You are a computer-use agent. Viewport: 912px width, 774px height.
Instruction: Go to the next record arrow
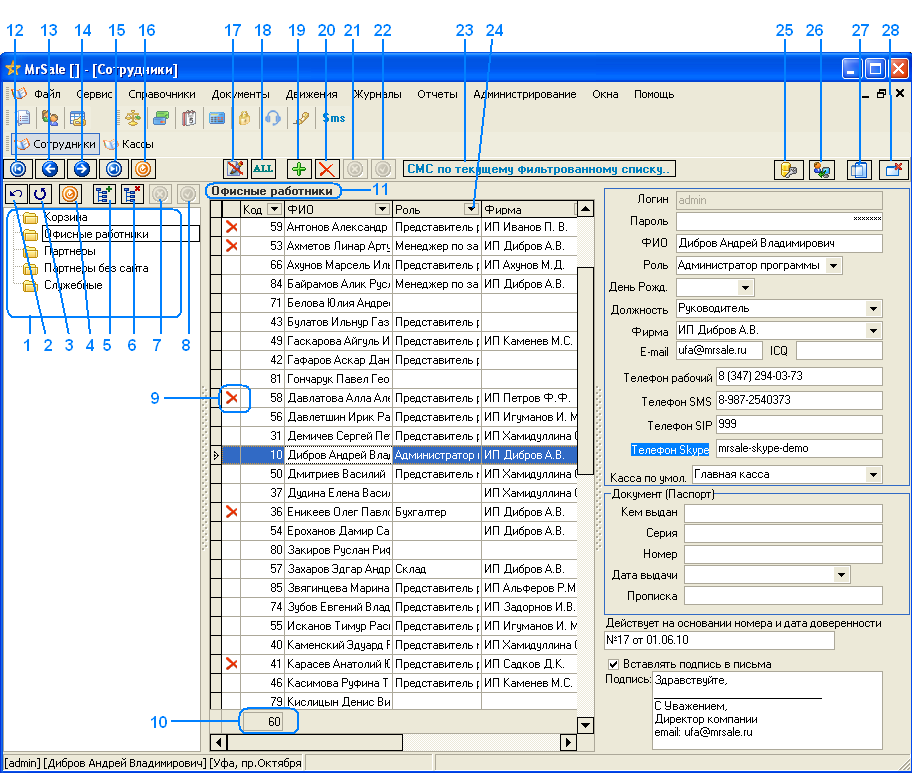[82, 169]
